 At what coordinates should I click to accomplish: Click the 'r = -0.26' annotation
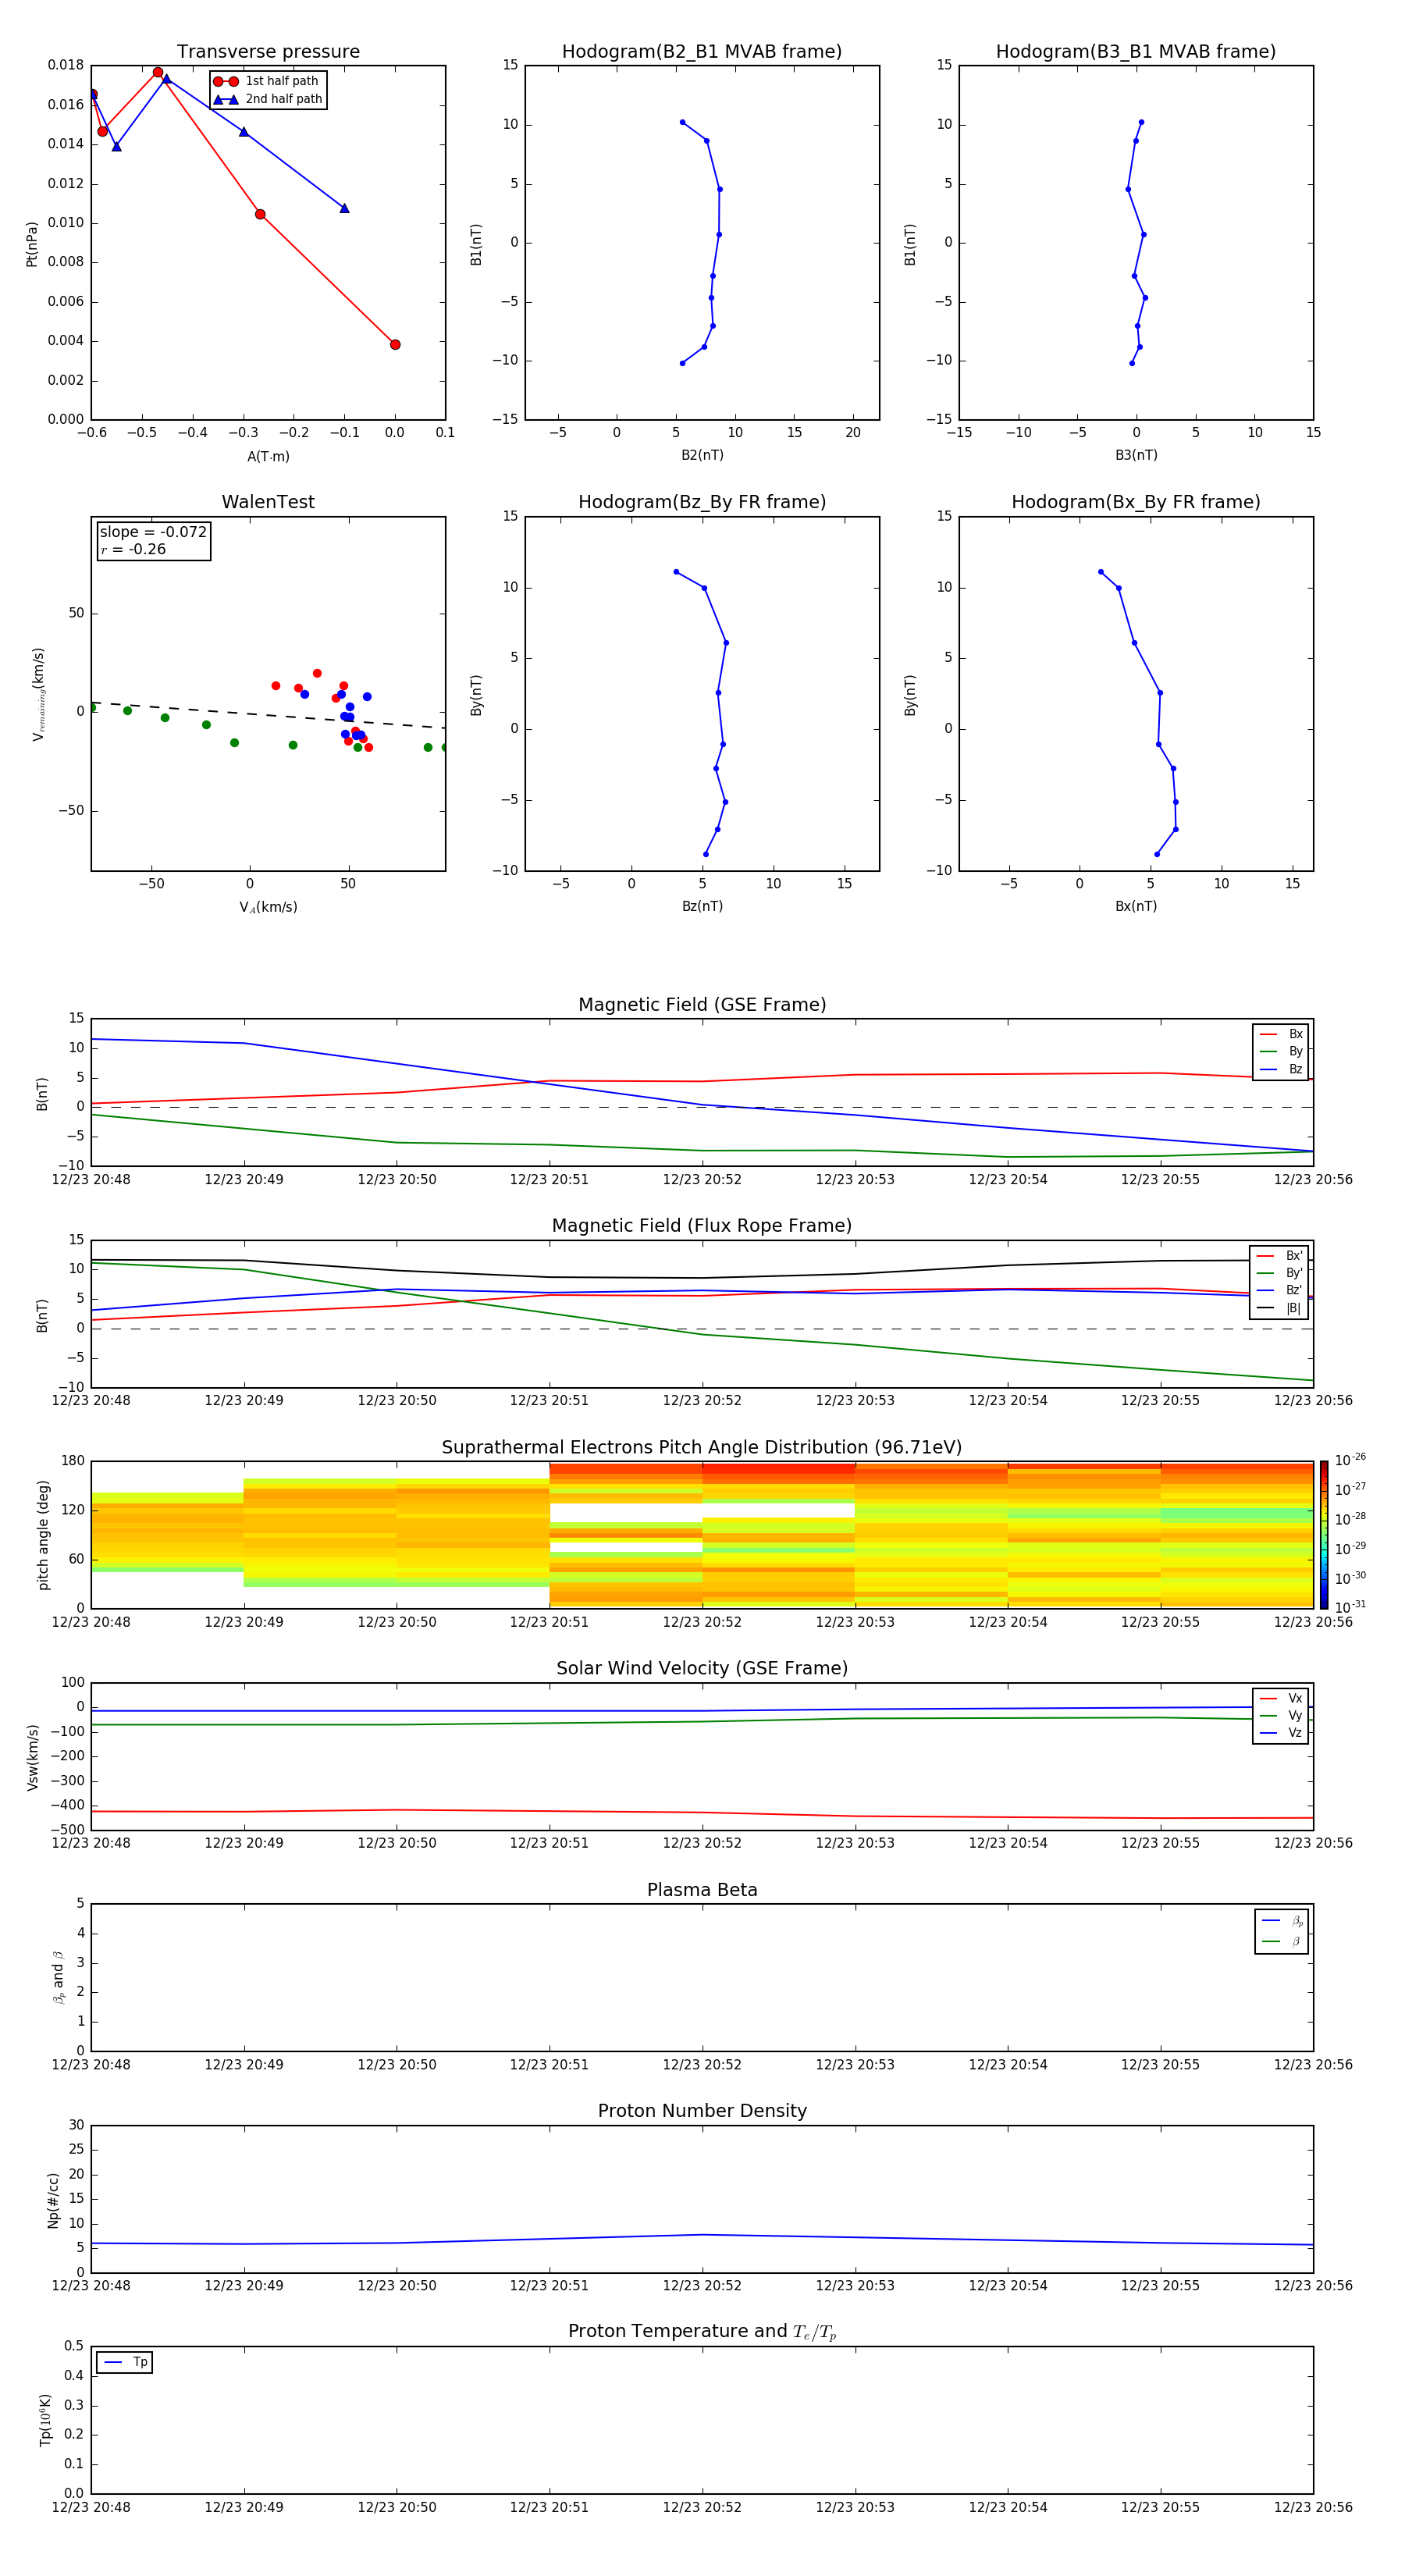(x=133, y=550)
